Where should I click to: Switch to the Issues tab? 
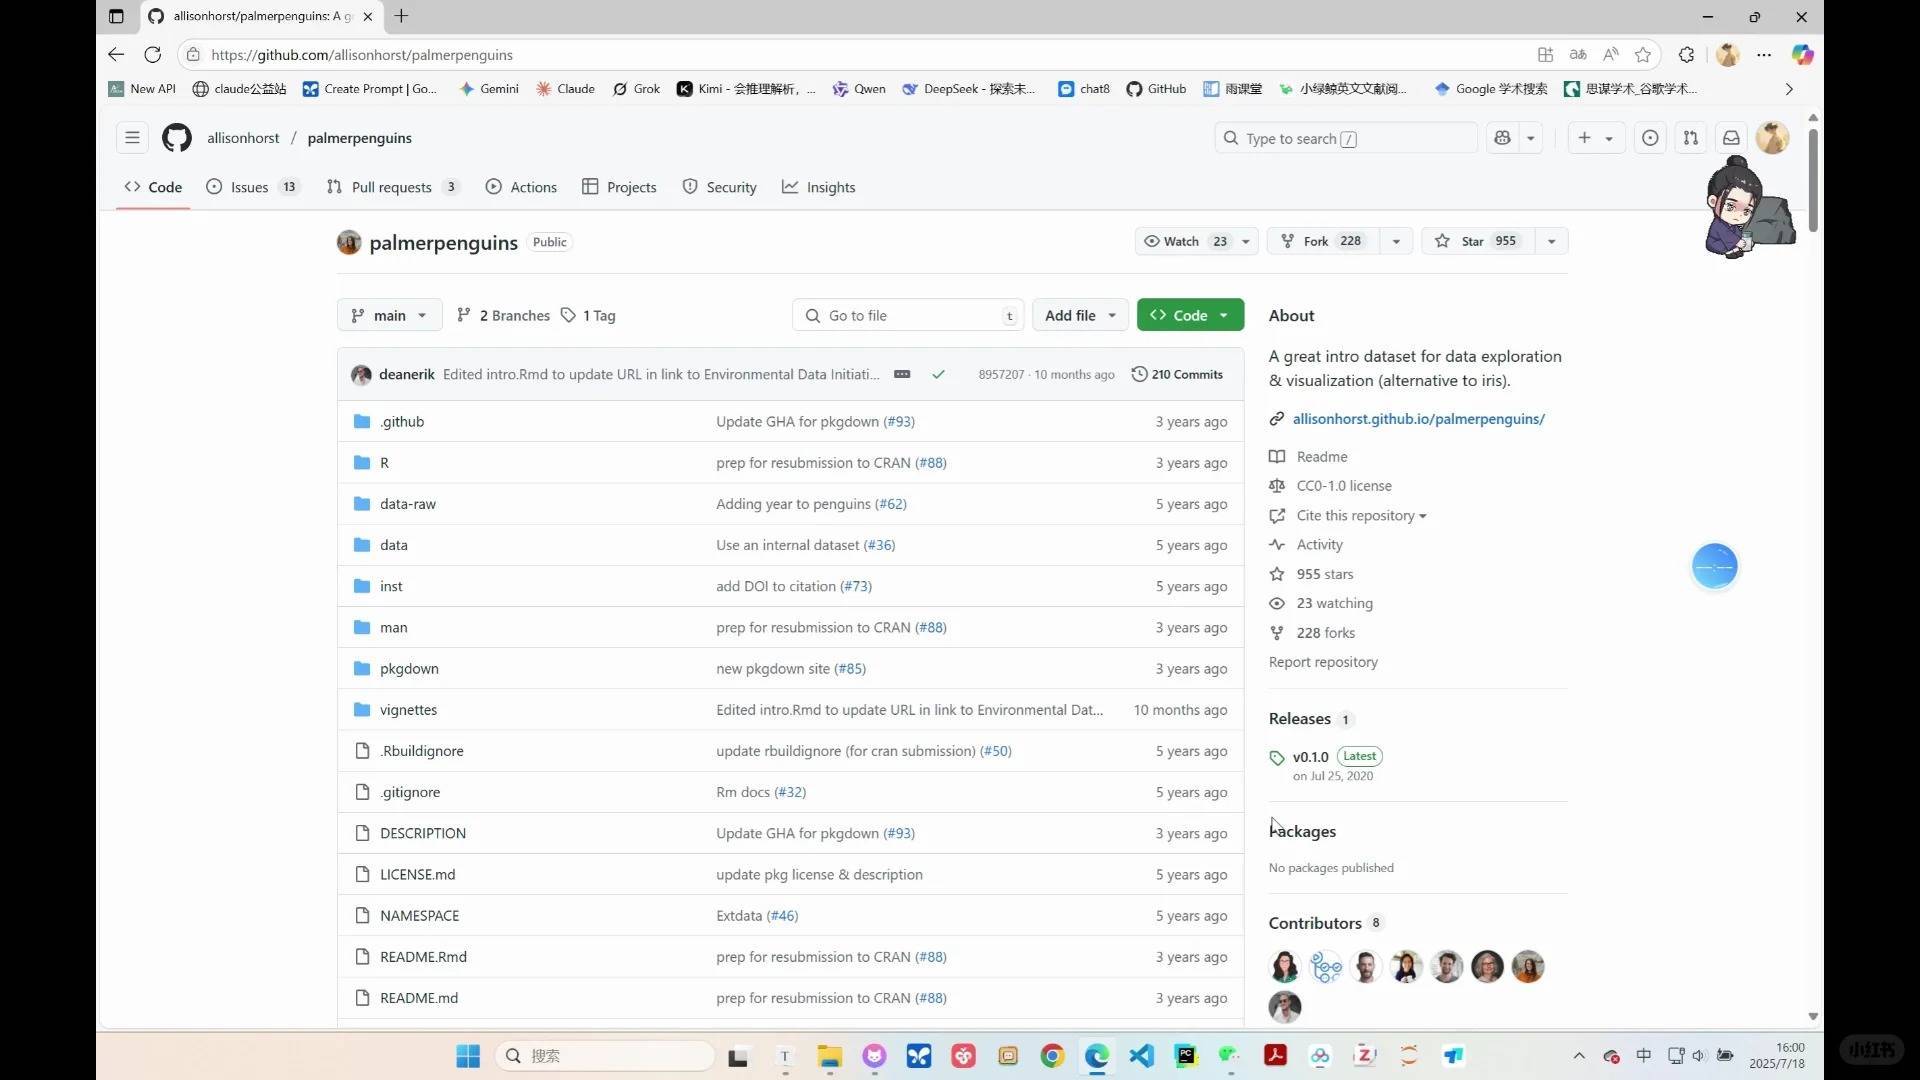(250, 187)
